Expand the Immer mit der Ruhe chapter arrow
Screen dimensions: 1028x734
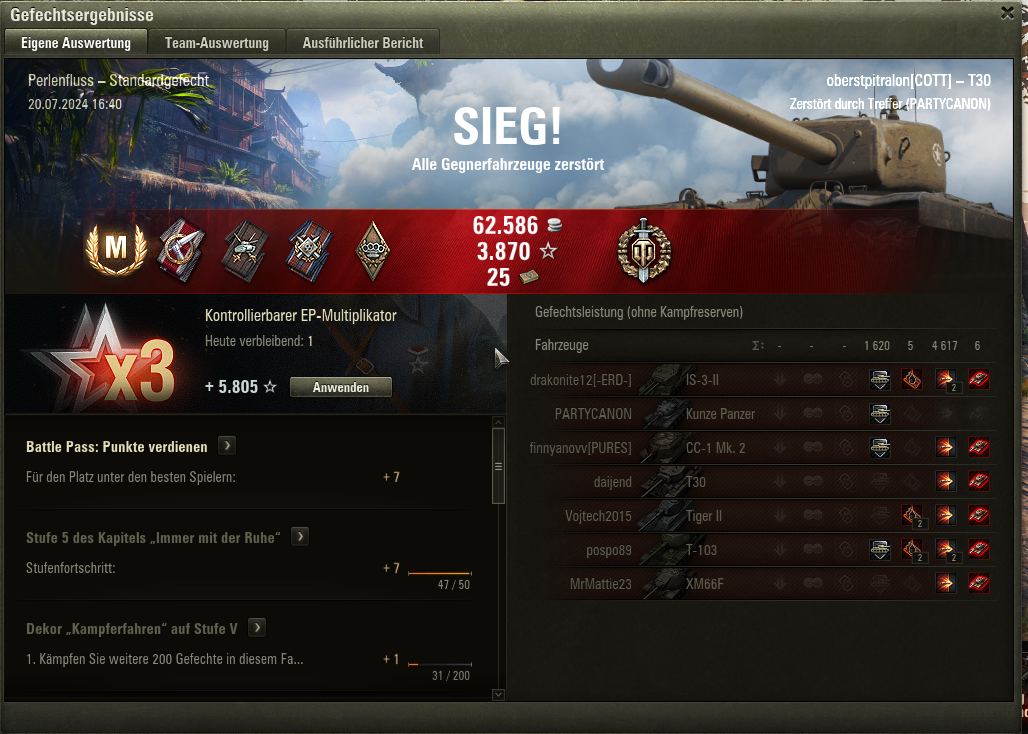300,537
